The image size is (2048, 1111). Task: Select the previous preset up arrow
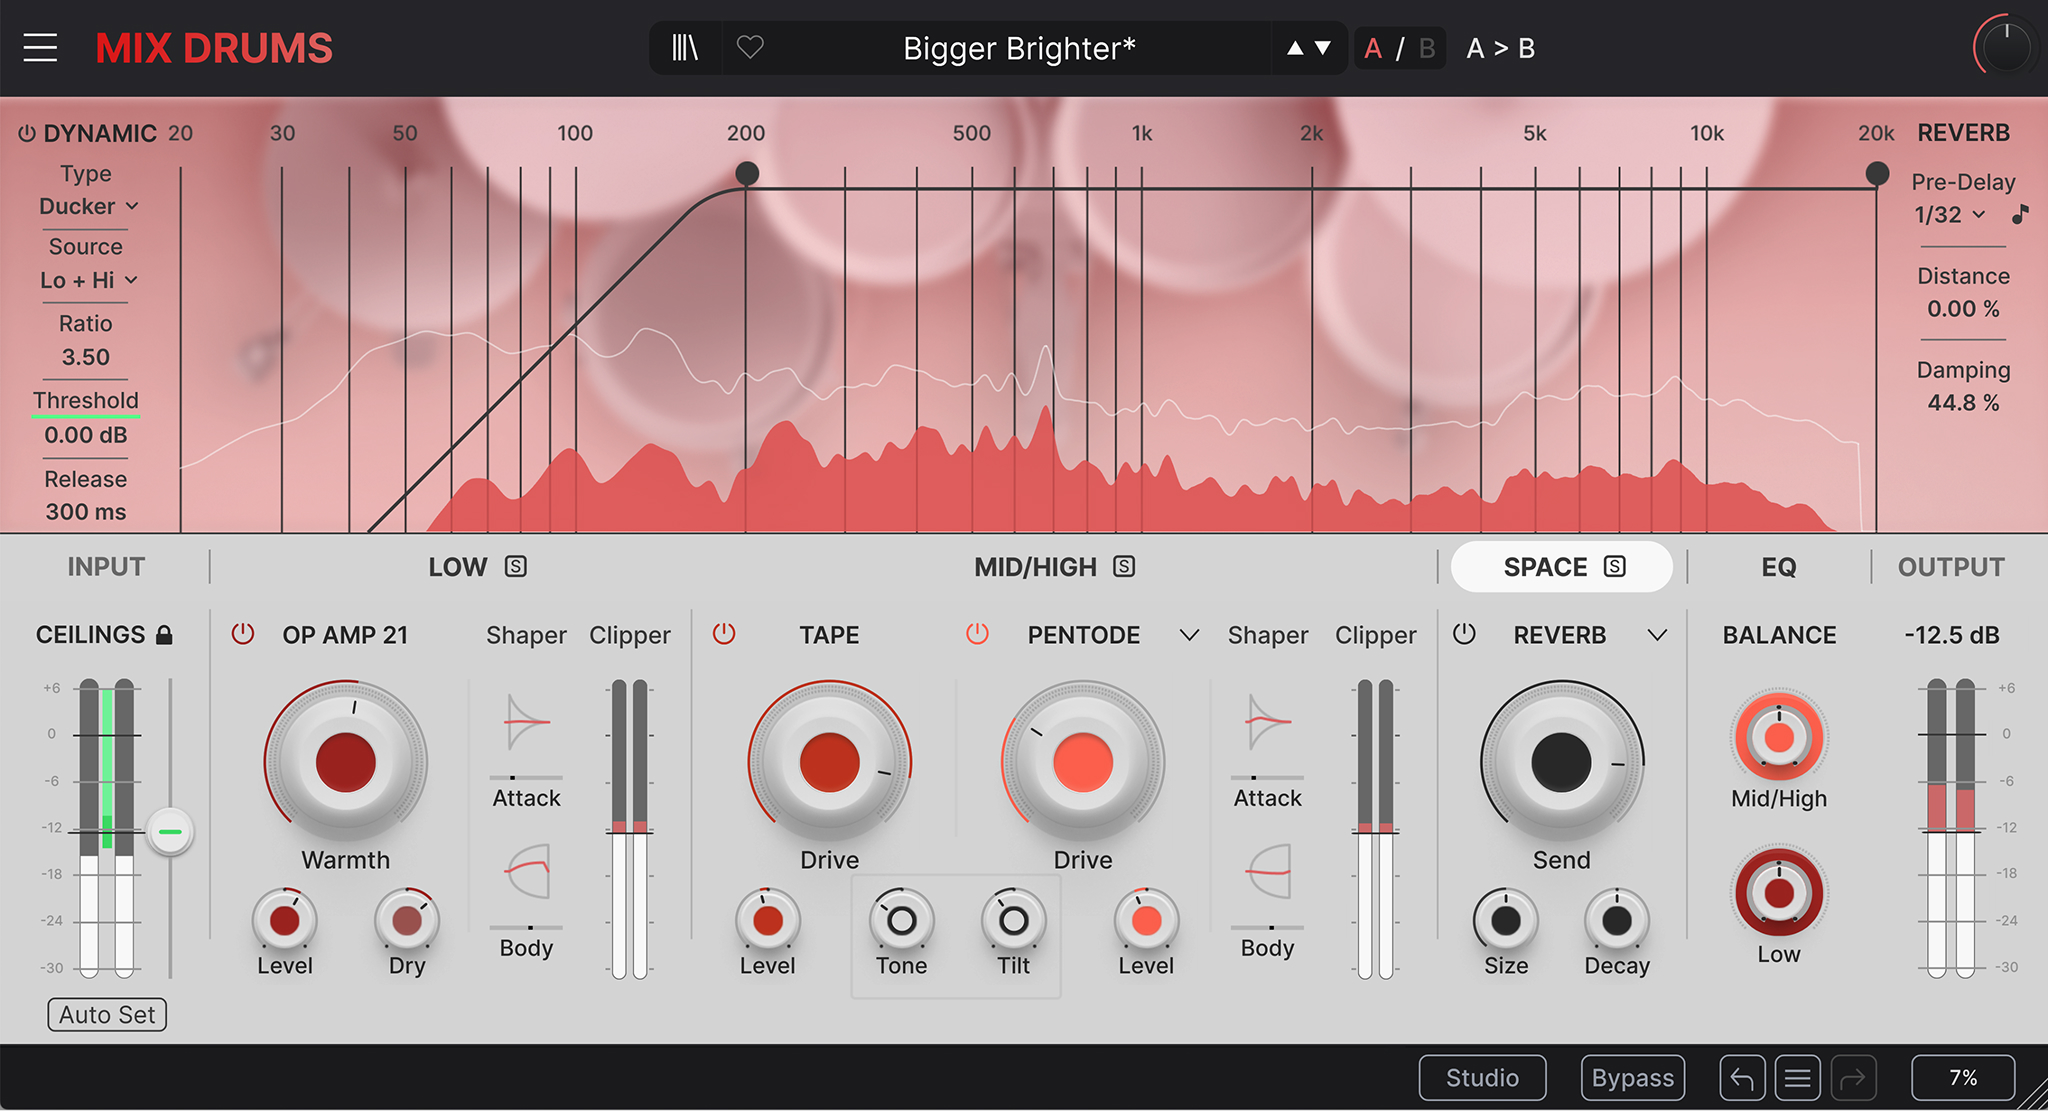click(1295, 48)
